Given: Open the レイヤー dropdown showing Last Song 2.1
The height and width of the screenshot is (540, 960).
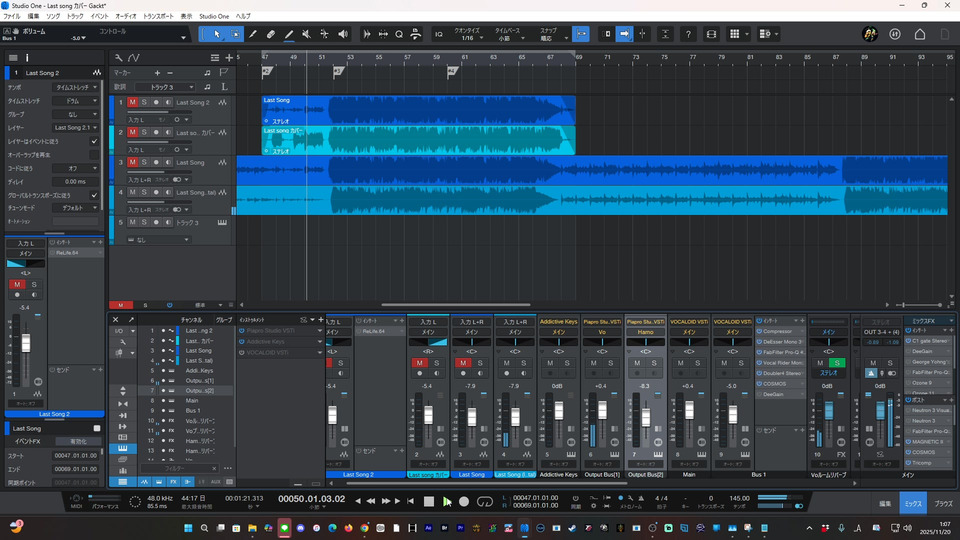Looking at the screenshot, I should [76, 128].
